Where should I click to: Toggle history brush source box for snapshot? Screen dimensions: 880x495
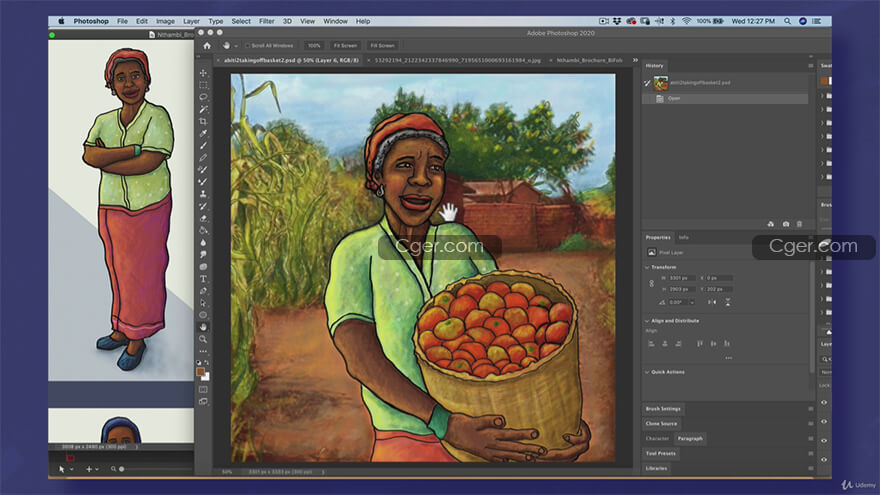click(647, 83)
